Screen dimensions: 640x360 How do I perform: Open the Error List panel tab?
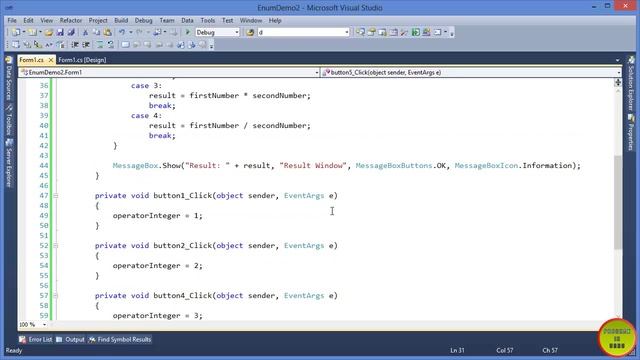[x=36, y=340]
